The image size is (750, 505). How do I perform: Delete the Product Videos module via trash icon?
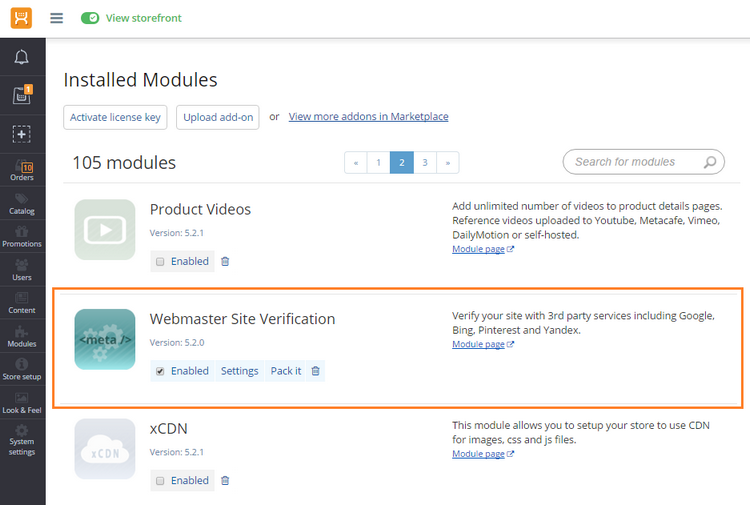click(x=225, y=261)
